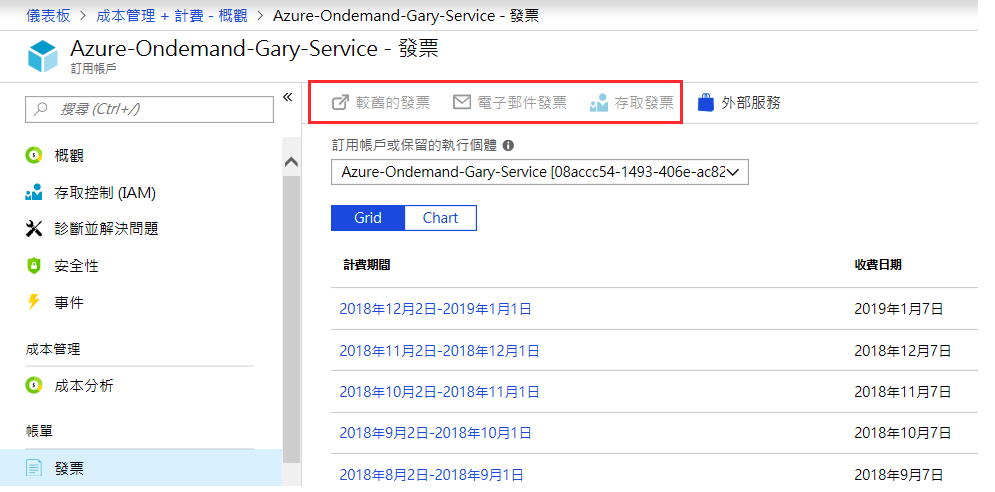Click the 存取控制 (IAM) people icon

click(x=34, y=192)
